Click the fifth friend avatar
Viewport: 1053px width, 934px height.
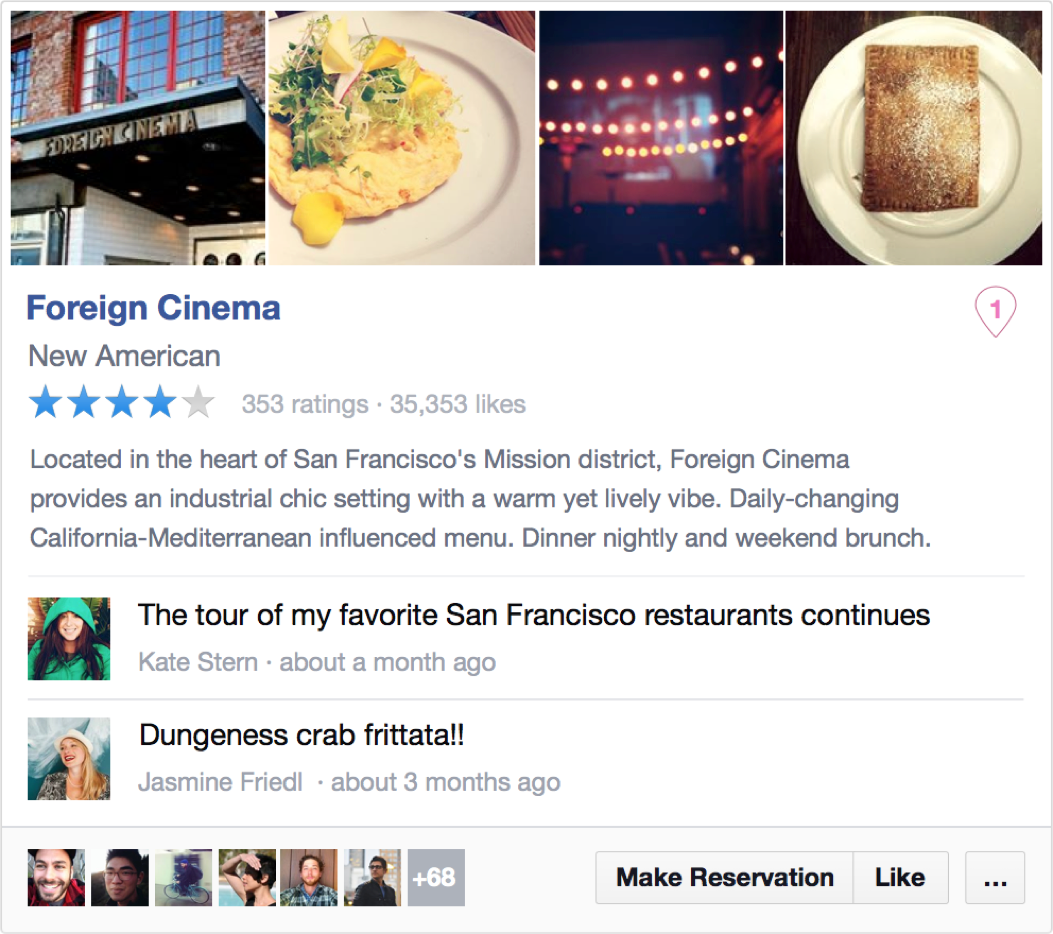pos(309,877)
